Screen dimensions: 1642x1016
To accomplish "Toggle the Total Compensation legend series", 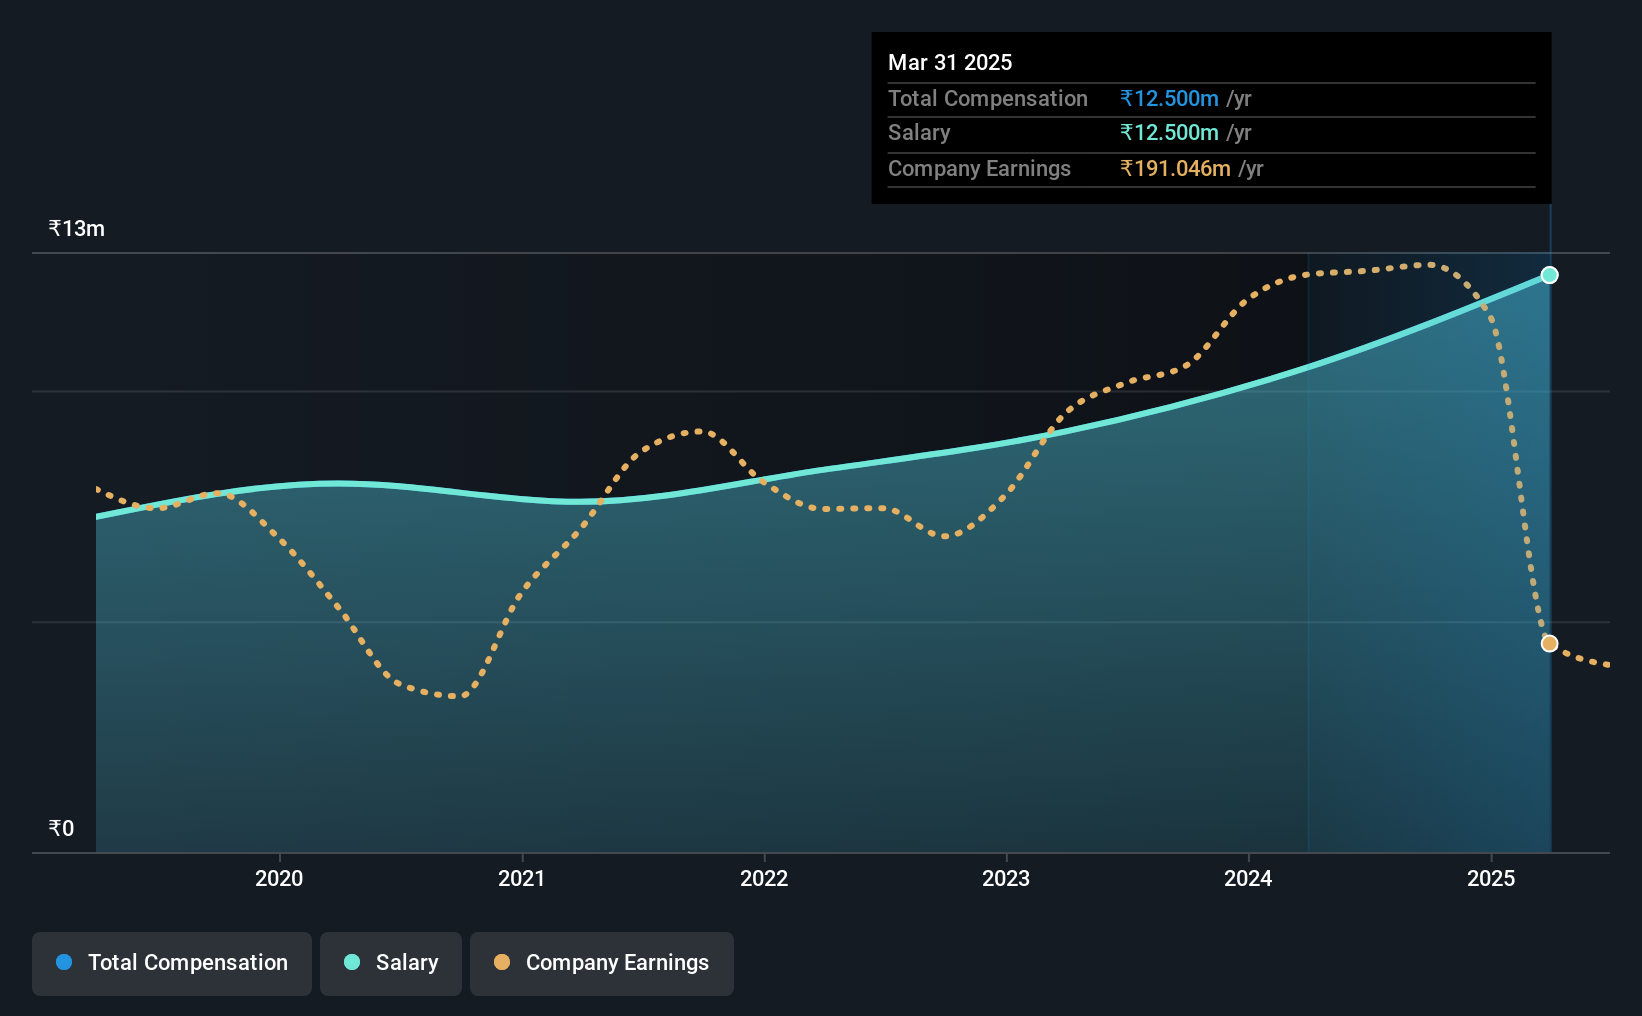I will (x=172, y=963).
